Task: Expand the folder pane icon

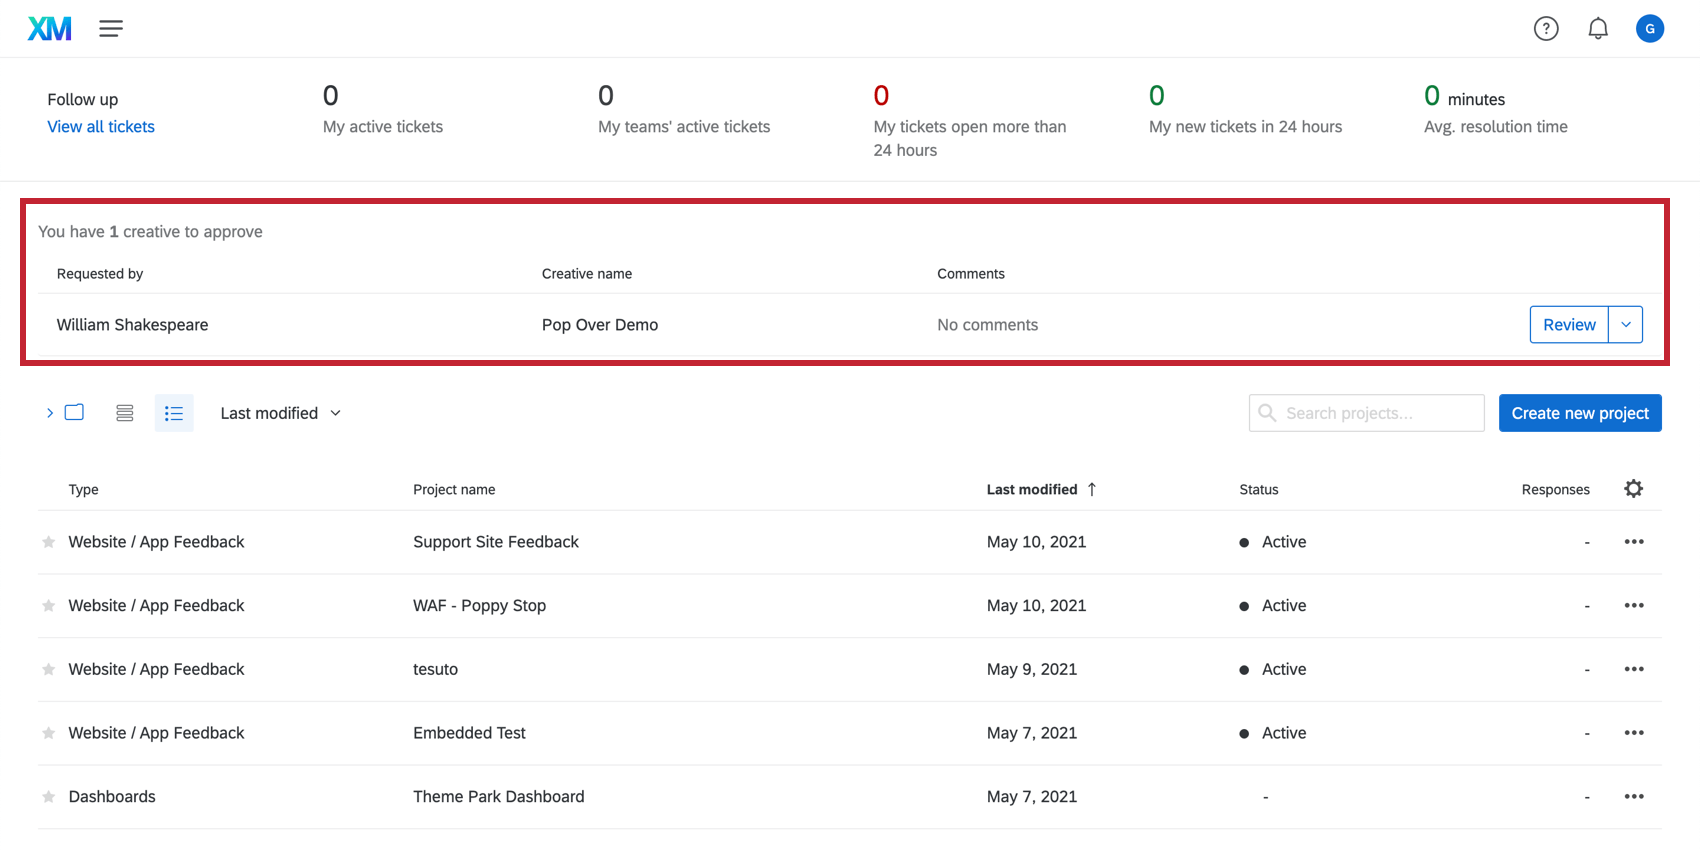Action: [x=65, y=413]
